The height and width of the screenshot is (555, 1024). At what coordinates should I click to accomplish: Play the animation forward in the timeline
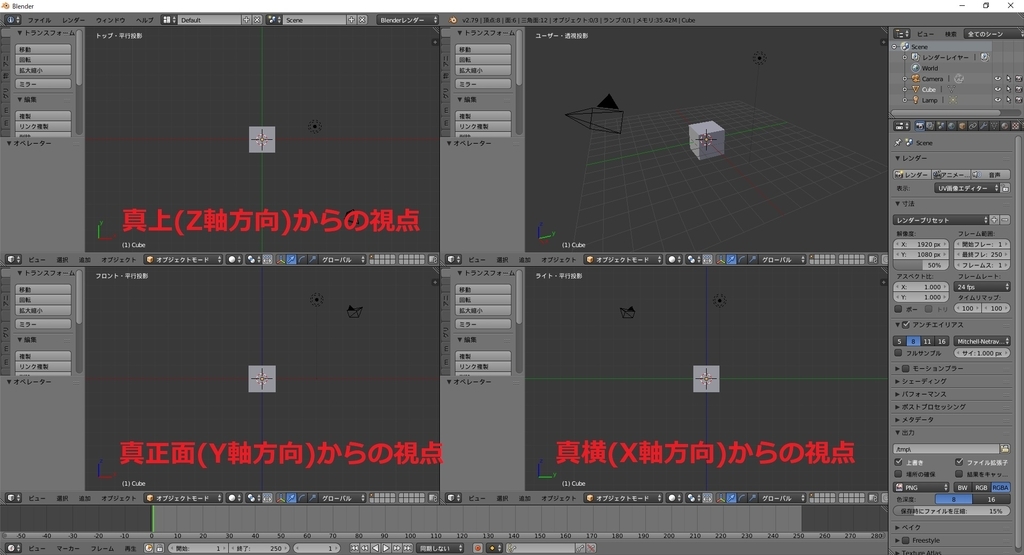coord(386,548)
